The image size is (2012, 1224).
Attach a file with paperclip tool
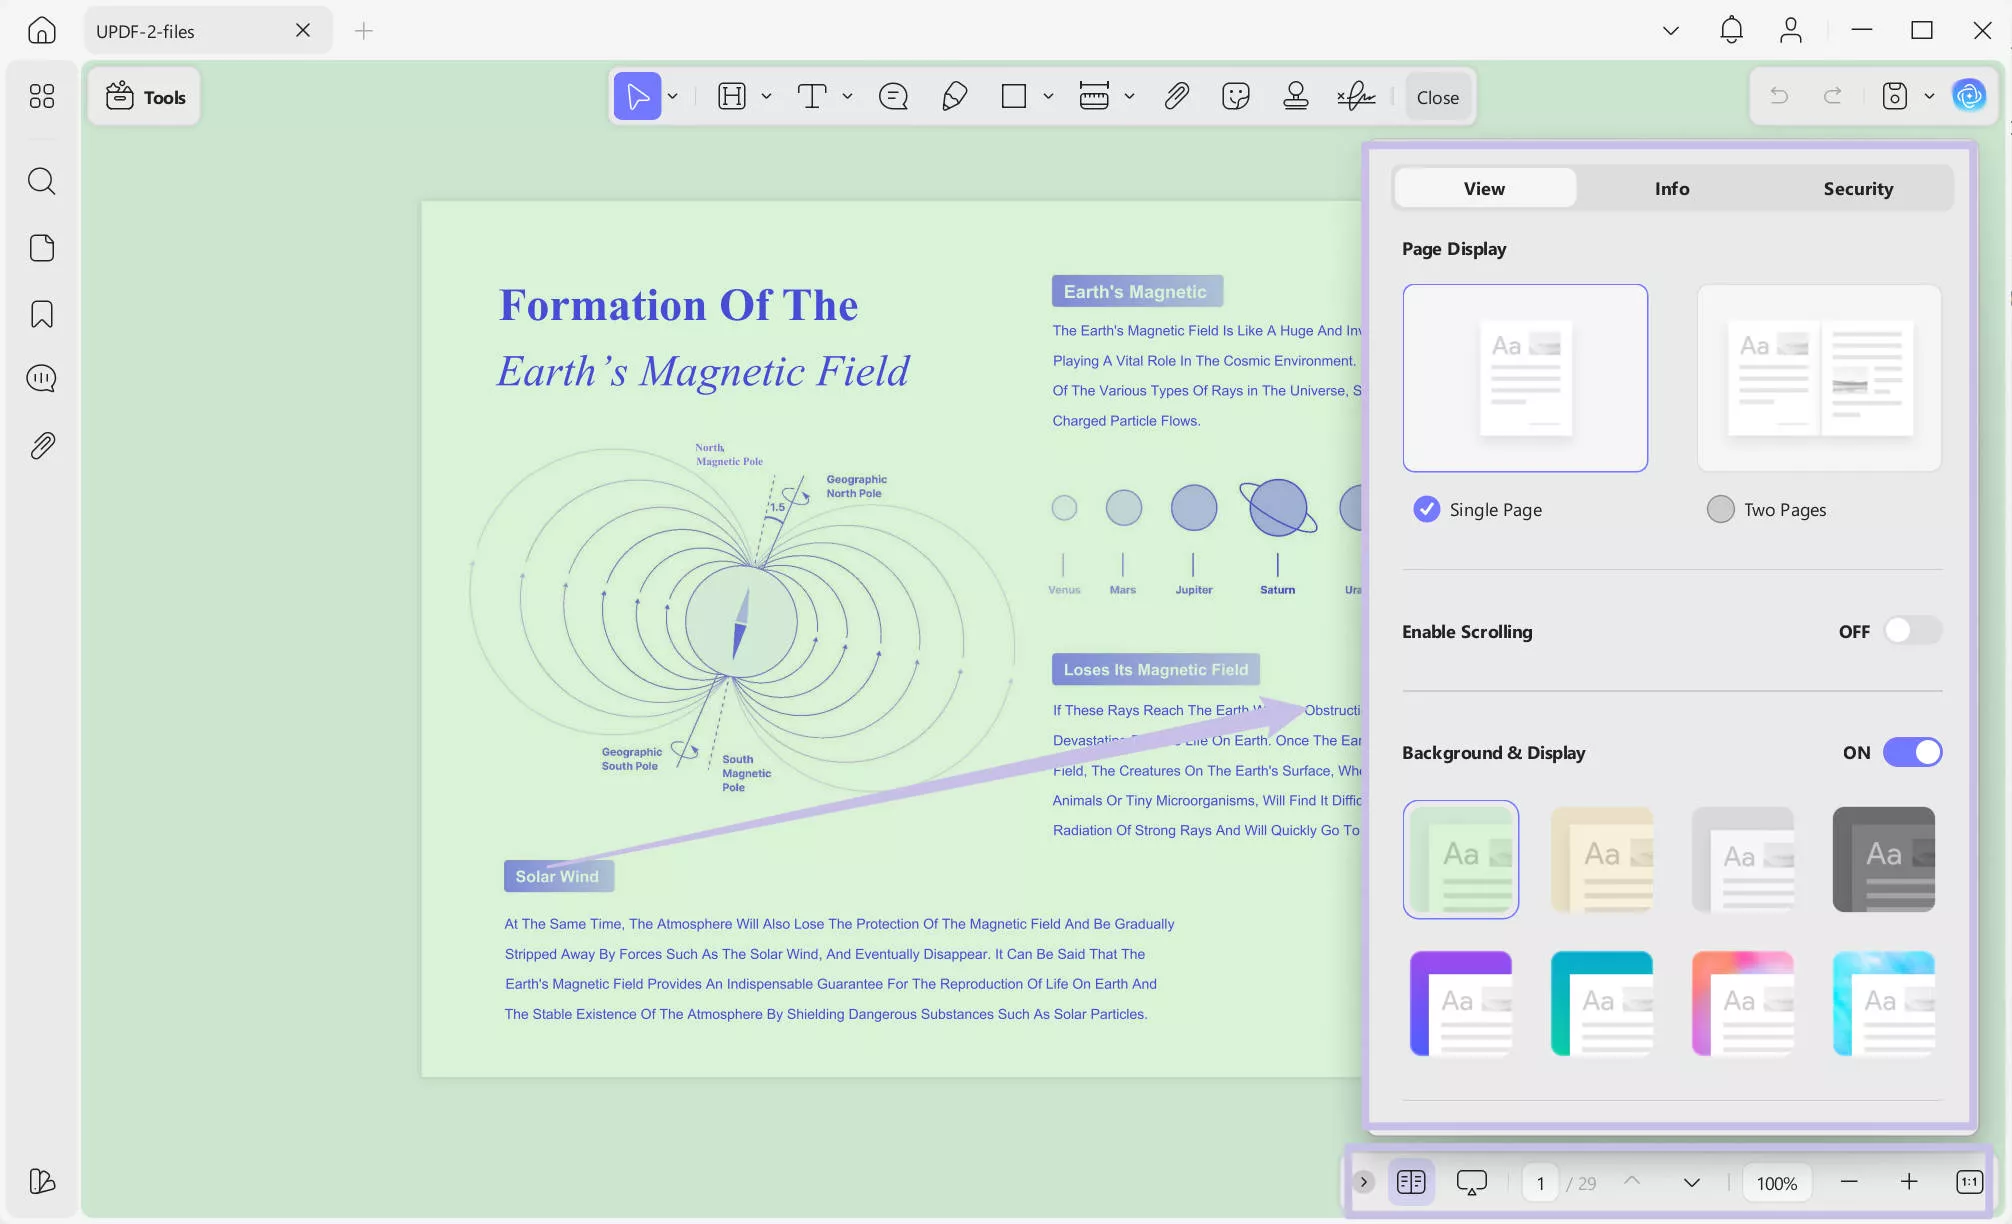[1176, 97]
